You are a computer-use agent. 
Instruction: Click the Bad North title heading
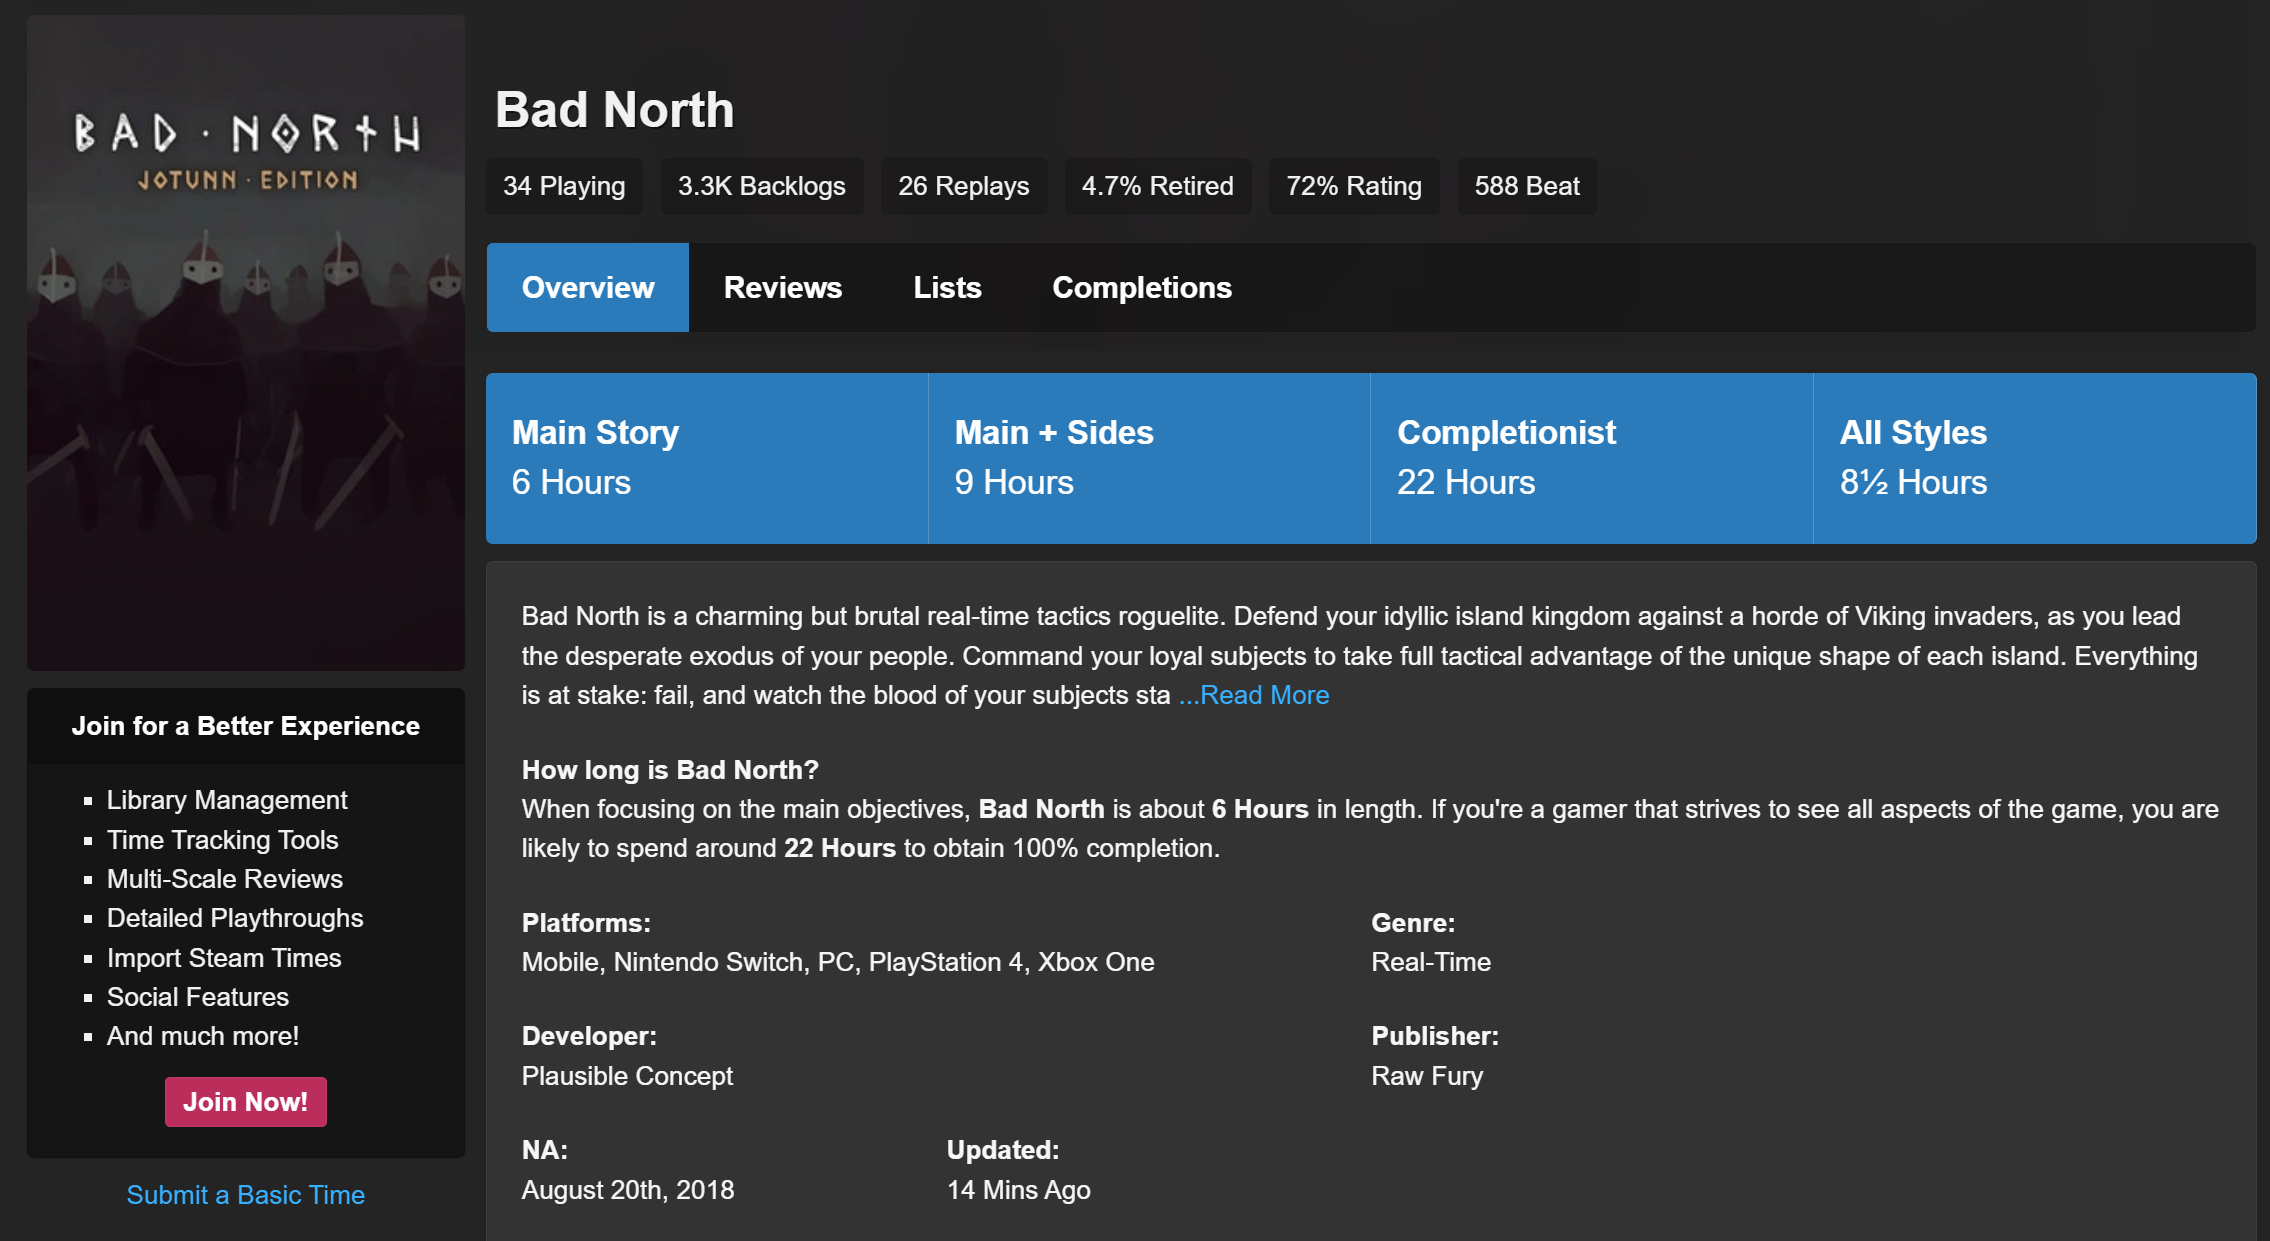point(614,110)
